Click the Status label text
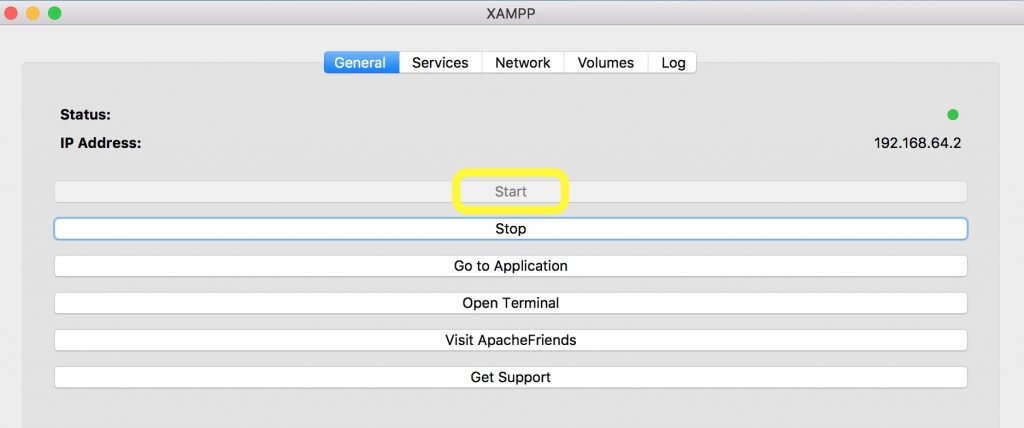The image size is (1024, 428). (86, 115)
